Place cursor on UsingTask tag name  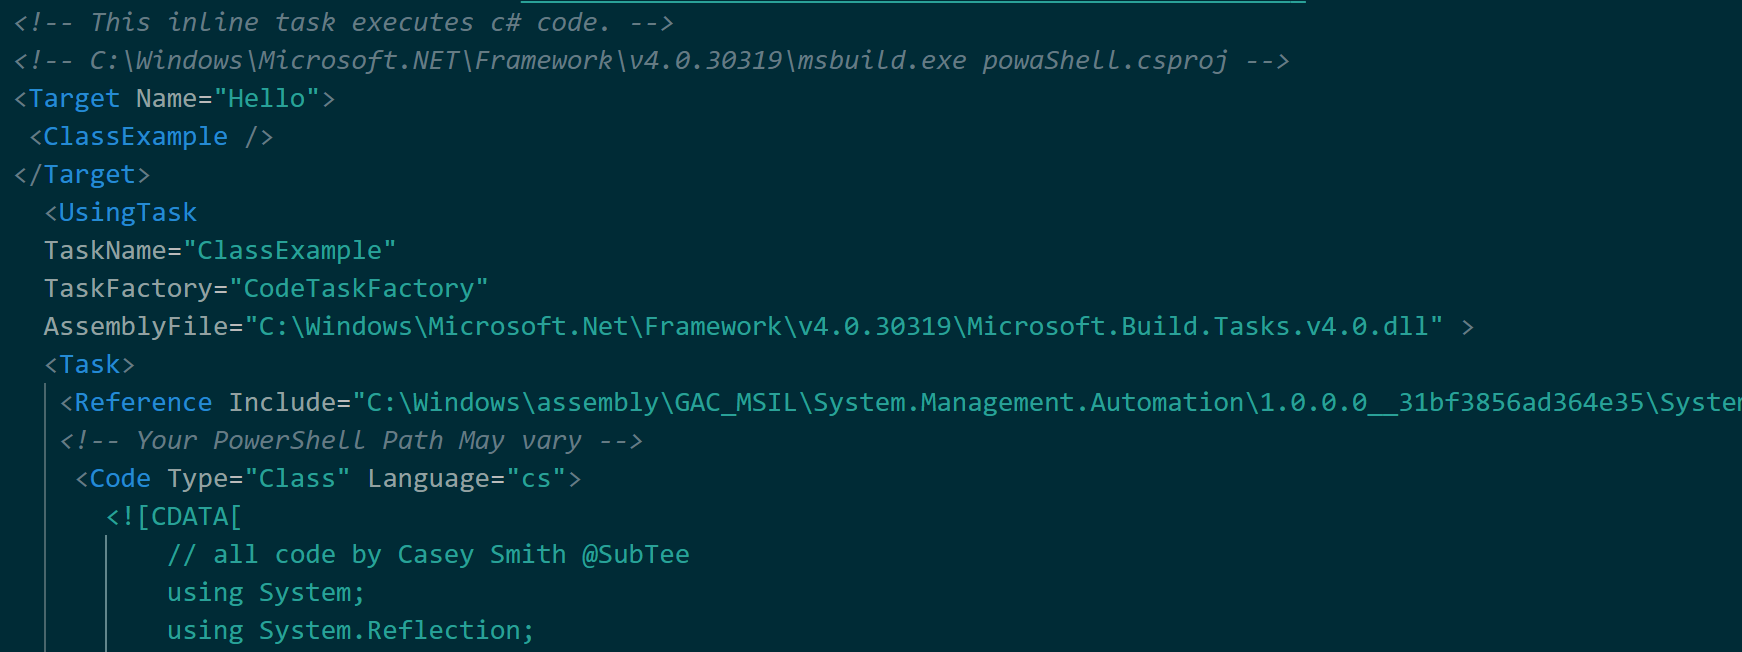click(x=128, y=213)
